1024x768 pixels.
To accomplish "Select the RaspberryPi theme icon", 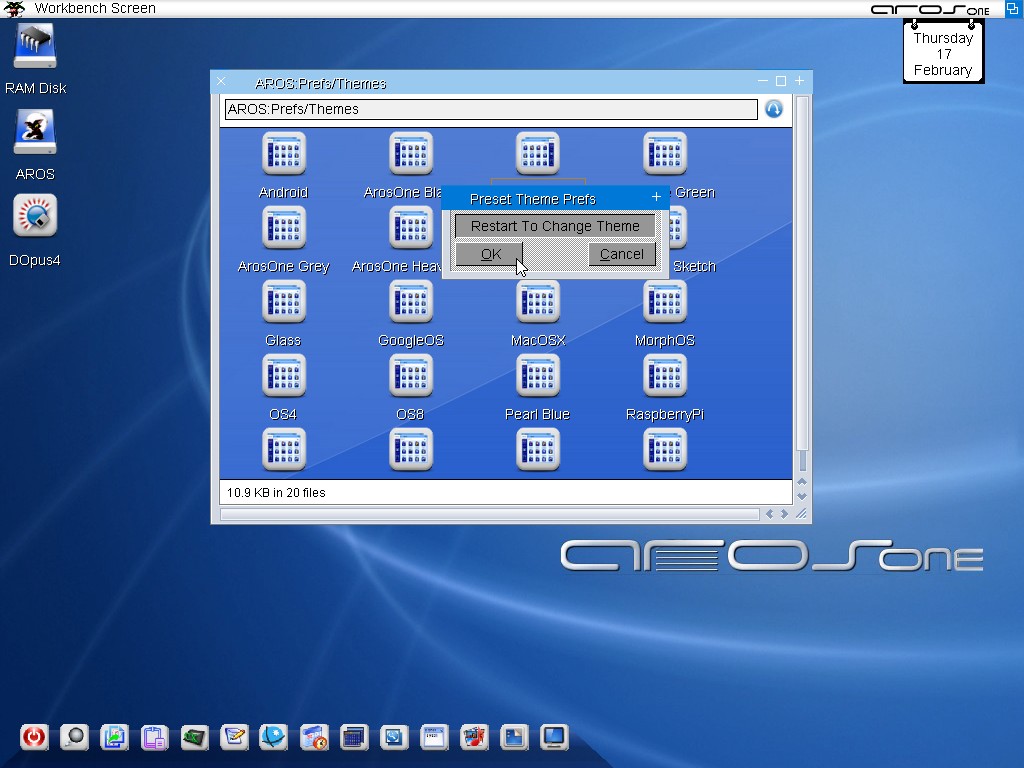I will click(x=664, y=376).
